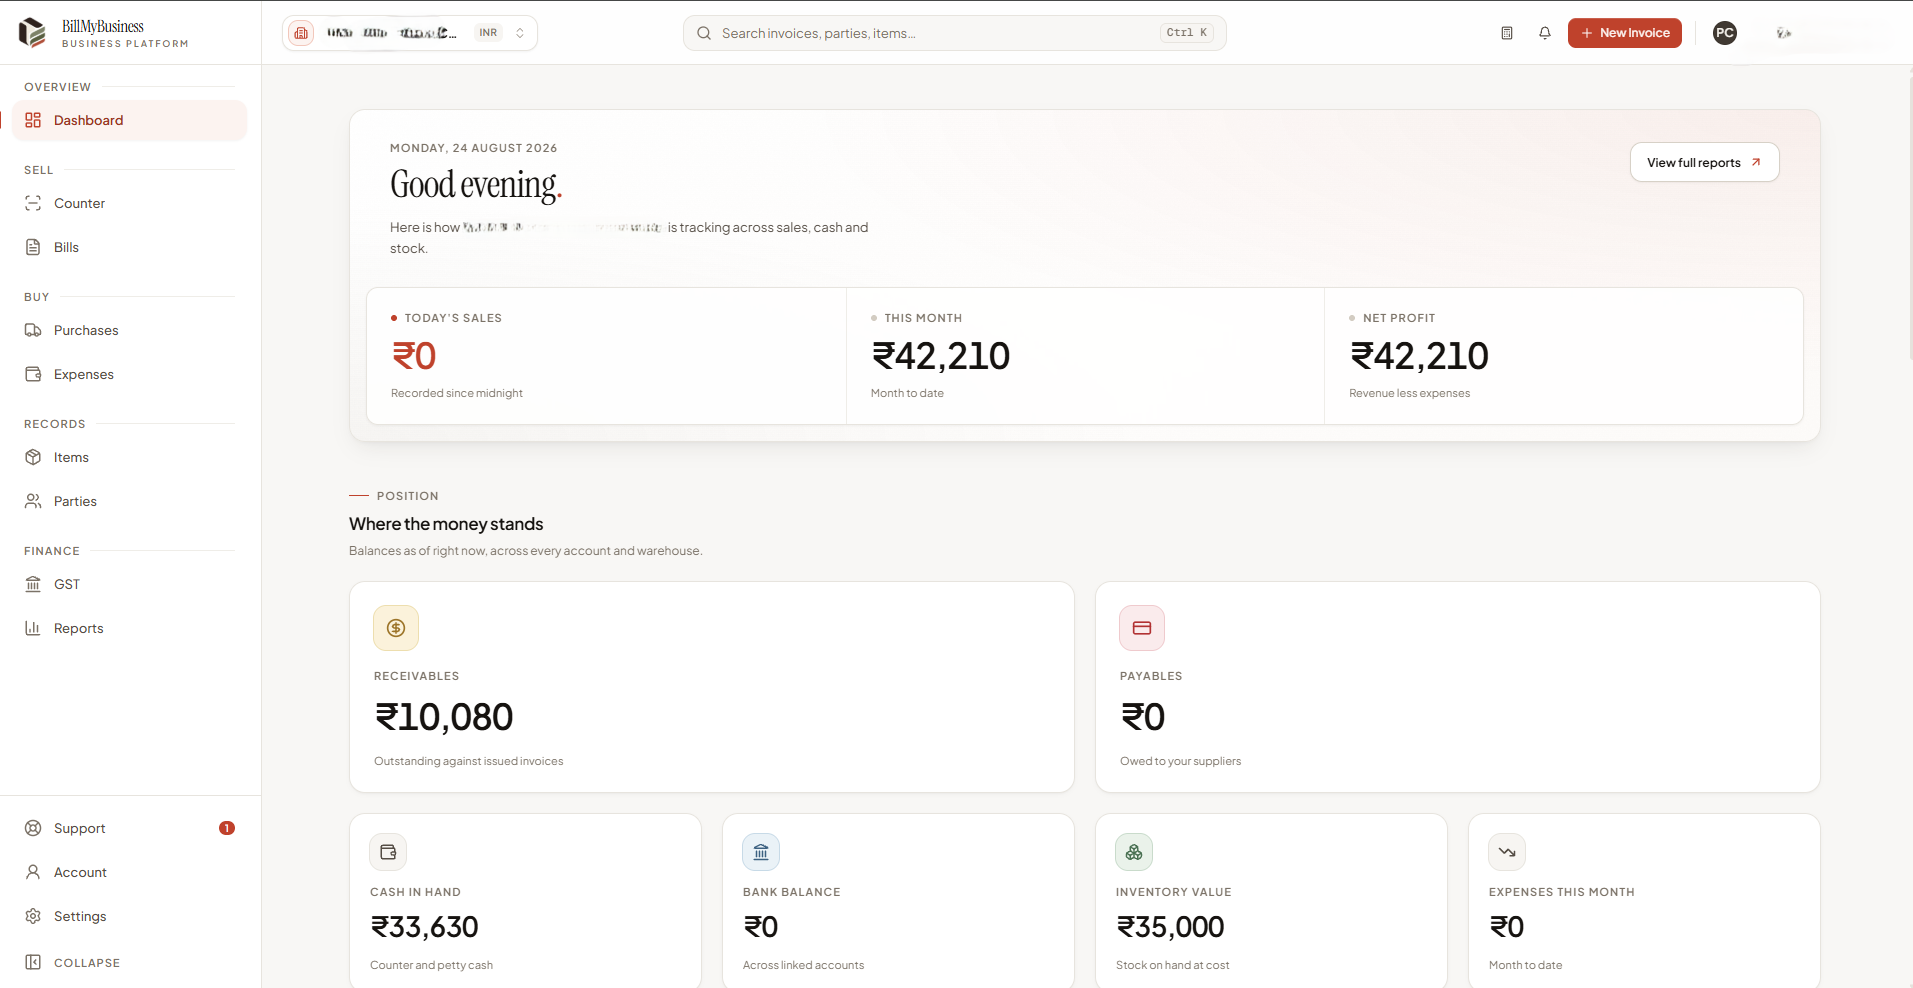1913x988 pixels.
Task: Focus the search invoices field
Action: click(x=955, y=33)
